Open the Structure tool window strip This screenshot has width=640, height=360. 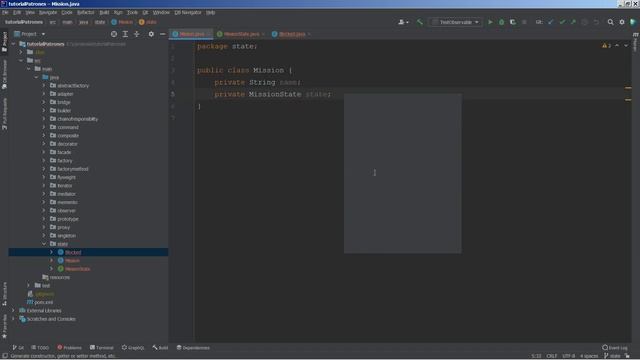[4, 293]
